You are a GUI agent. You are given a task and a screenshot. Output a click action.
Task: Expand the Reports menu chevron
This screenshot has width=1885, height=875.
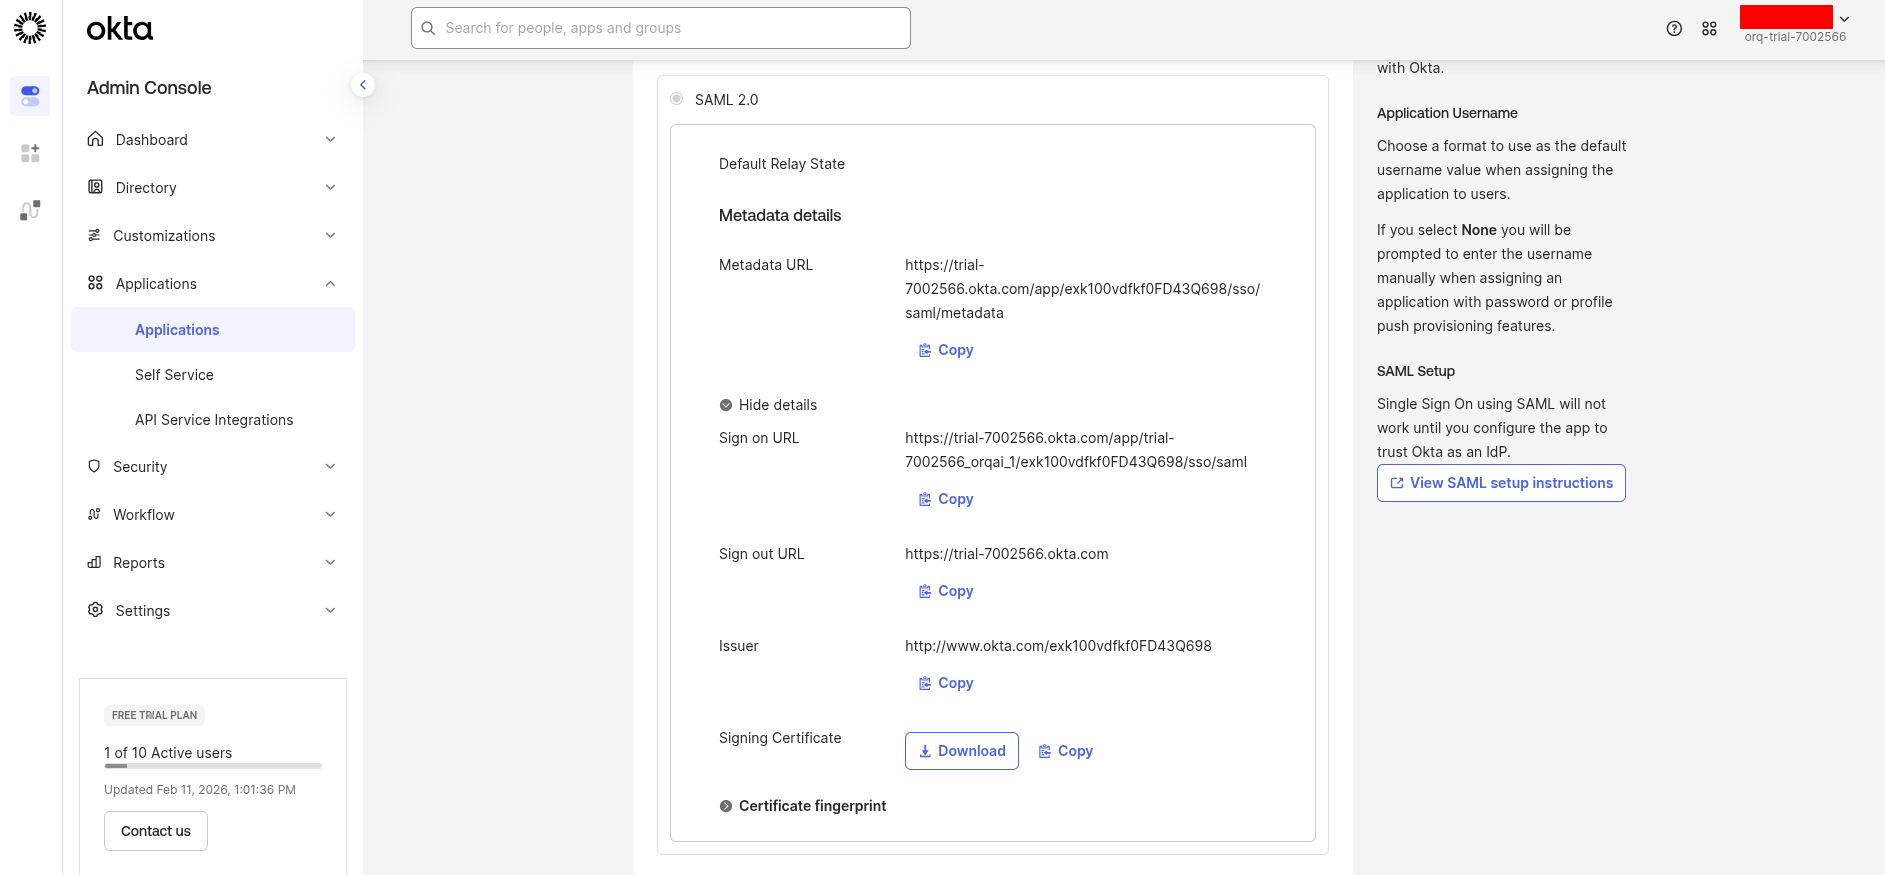pyautogui.click(x=330, y=562)
